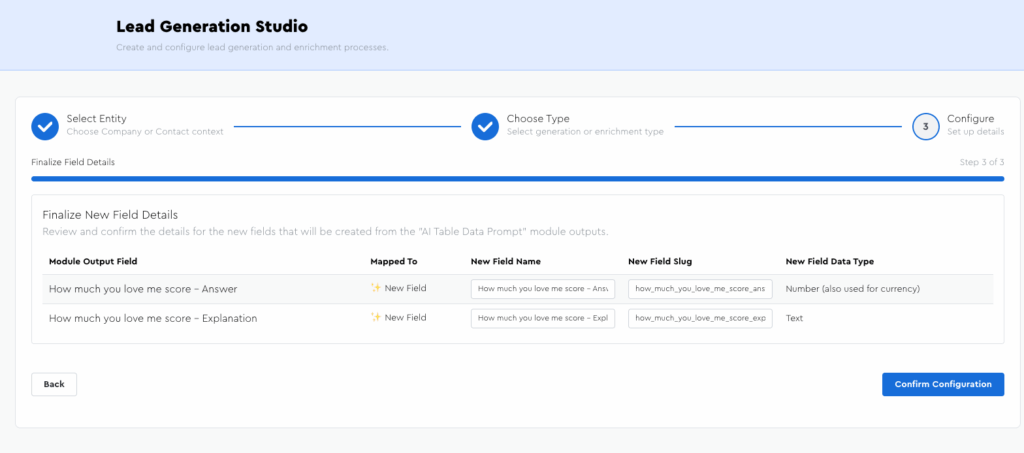Go to the Choose Type step label
Image resolution: width=1024 pixels, height=453 pixels.
pos(538,119)
